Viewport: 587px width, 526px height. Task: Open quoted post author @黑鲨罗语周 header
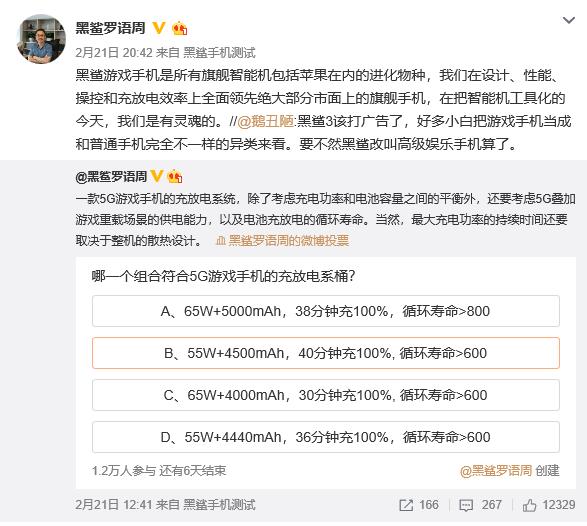(111, 176)
